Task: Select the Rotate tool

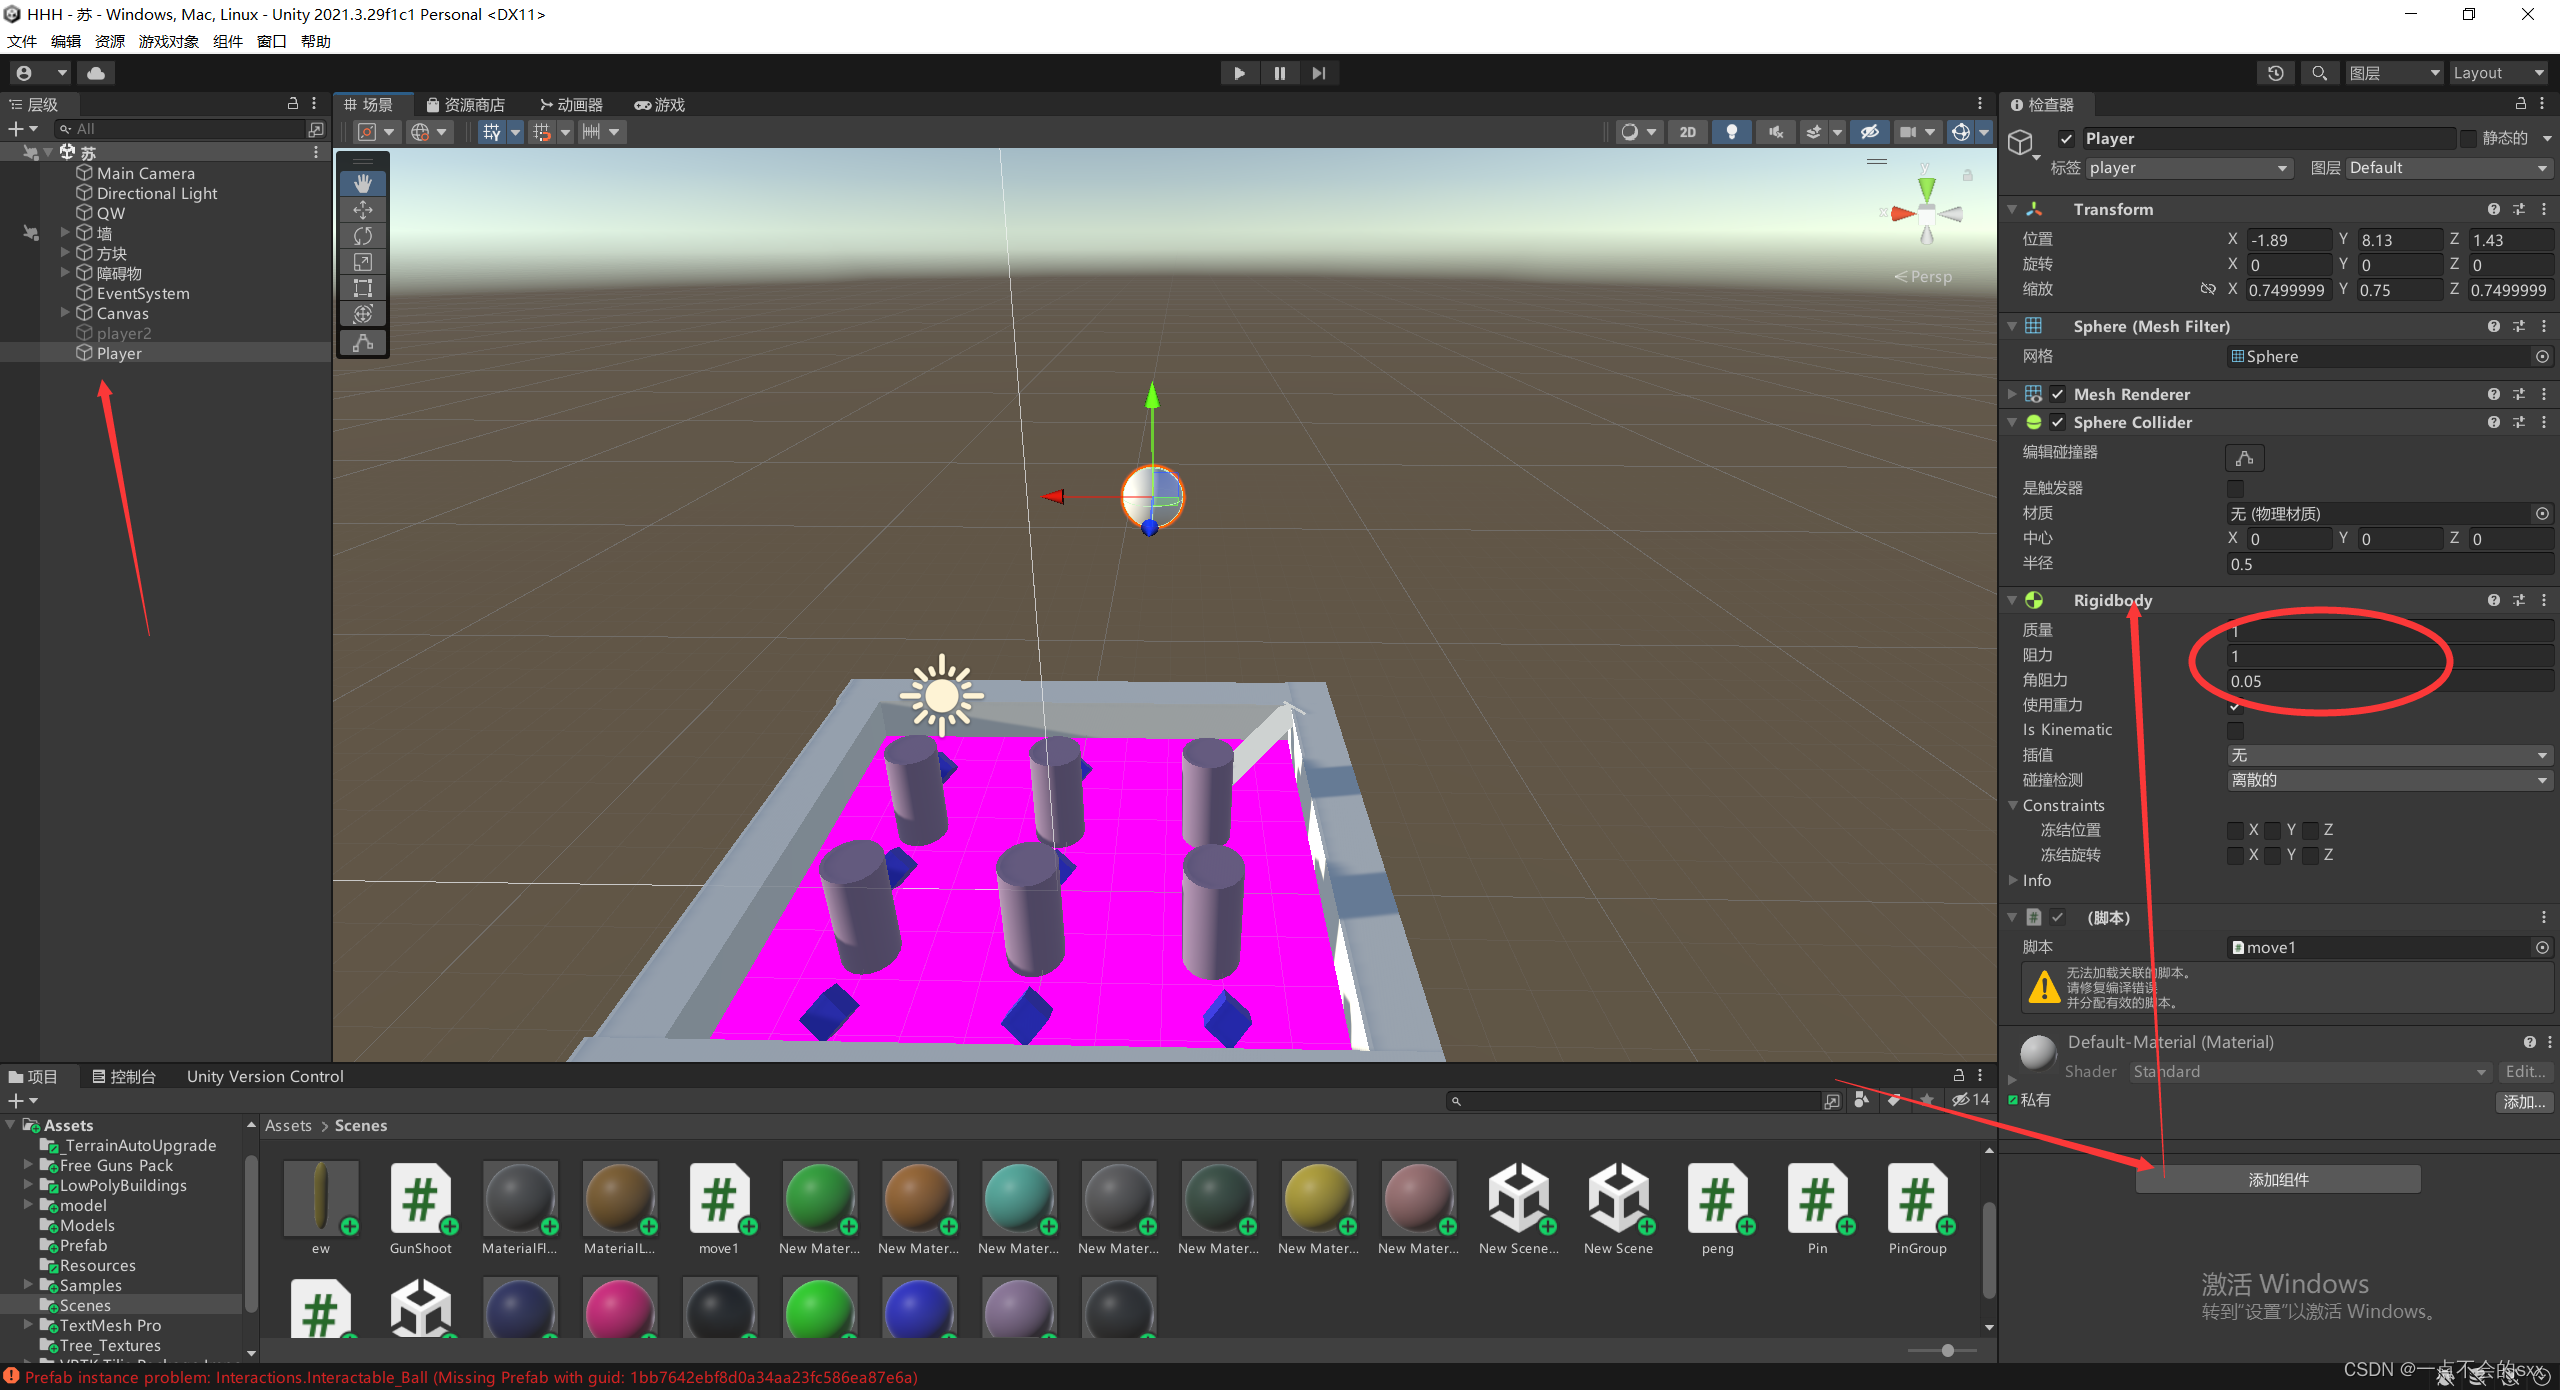Action: pos(363,235)
